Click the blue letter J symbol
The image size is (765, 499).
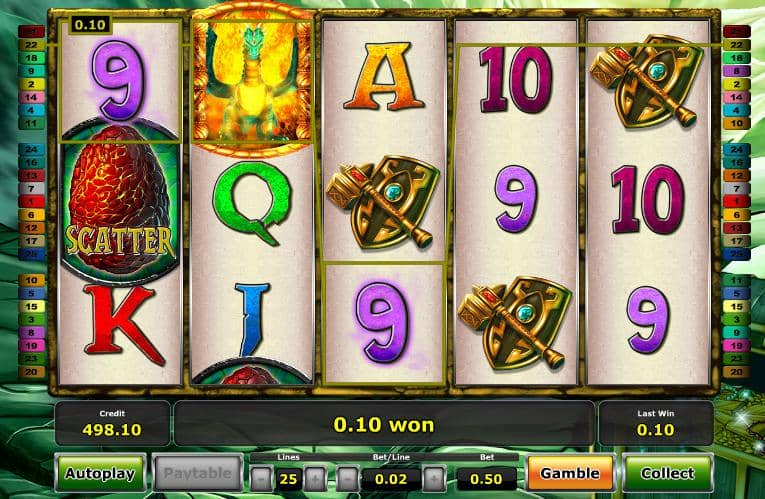(x=253, y=320)
